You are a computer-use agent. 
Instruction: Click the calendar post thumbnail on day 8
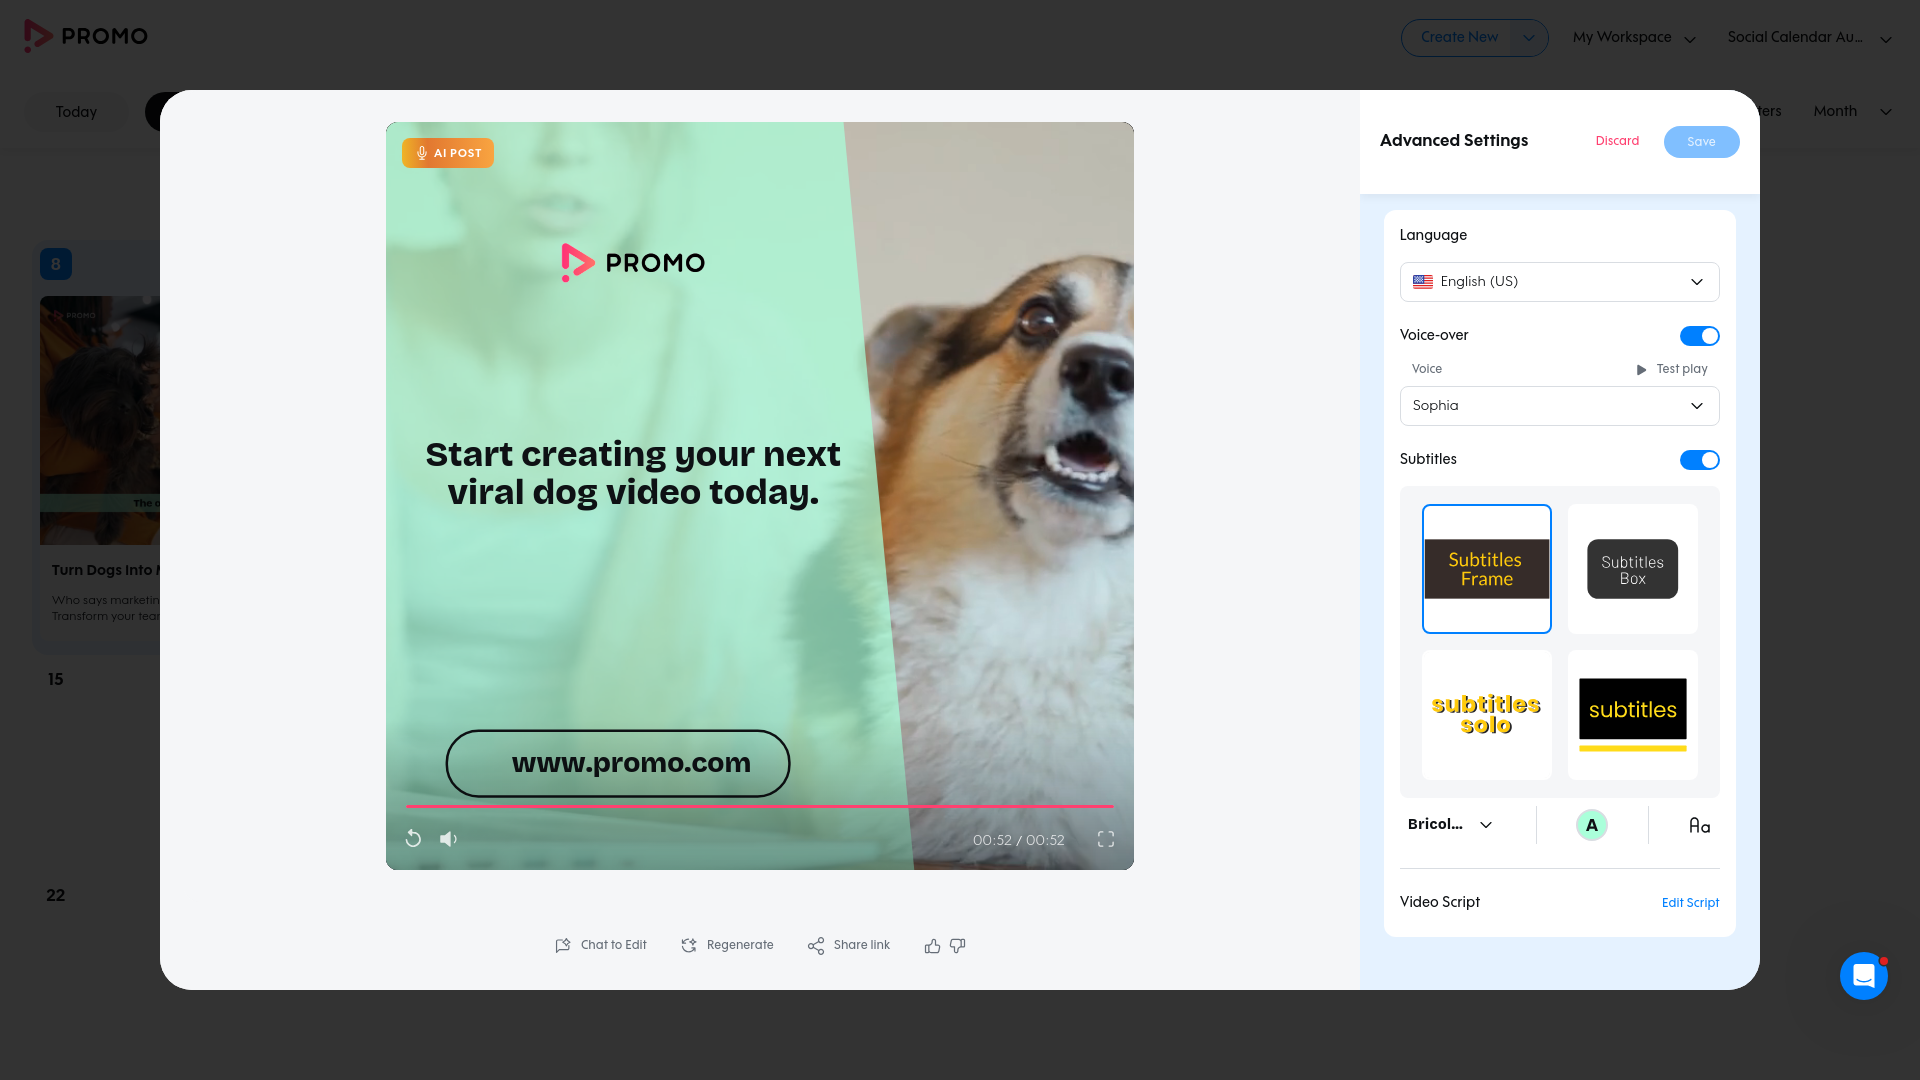coord(100,420)
